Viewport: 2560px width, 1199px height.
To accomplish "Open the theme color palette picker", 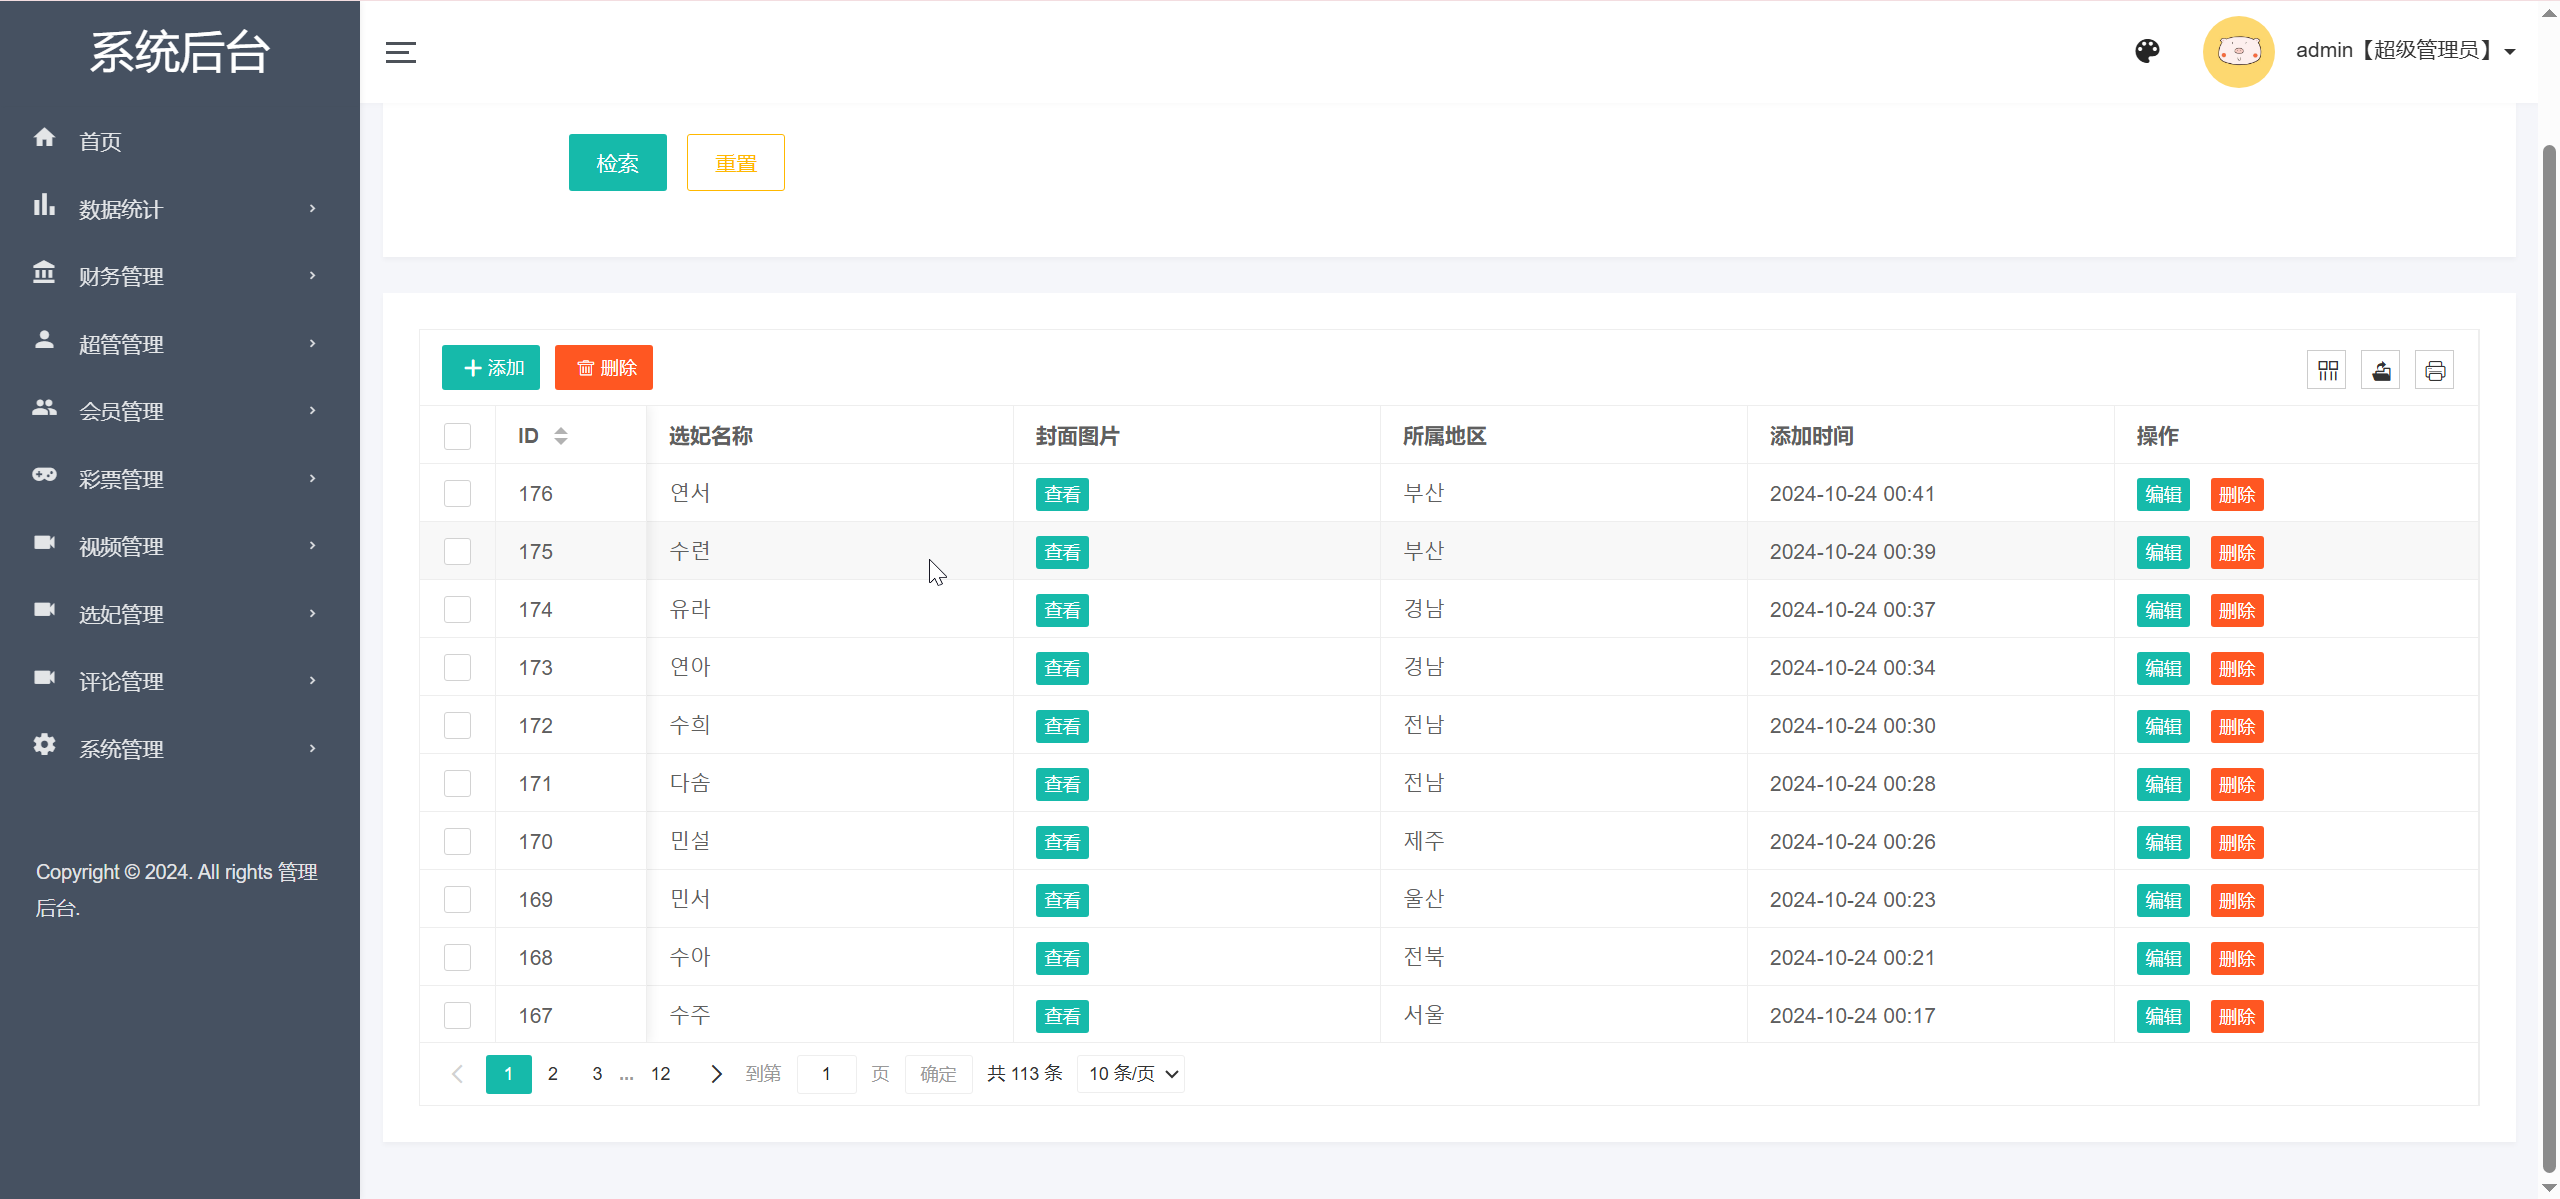I will [x=2148, y=51].
